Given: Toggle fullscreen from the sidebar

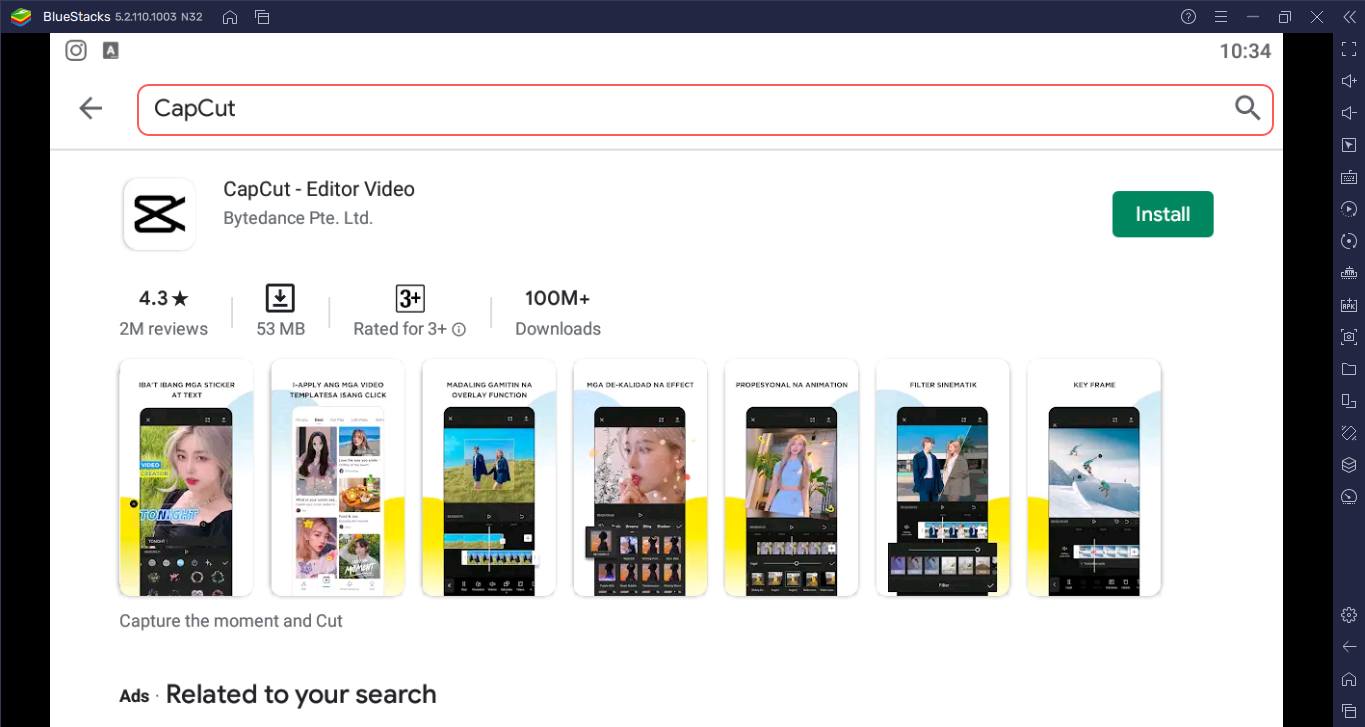Looking at the screenshot, I should [x=1349, y=49].
